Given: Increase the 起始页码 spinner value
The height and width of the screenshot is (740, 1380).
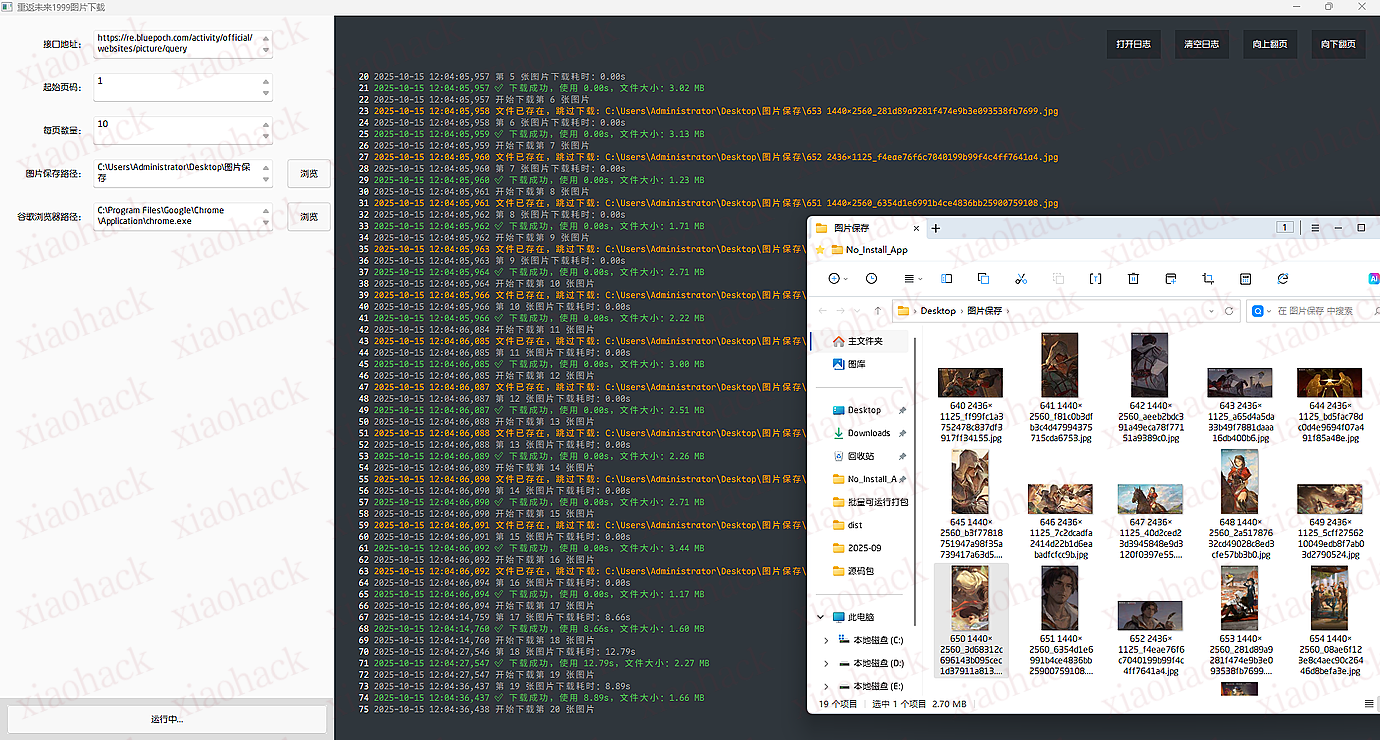Looking at the screenshot, I should click(x=265, y=80).
